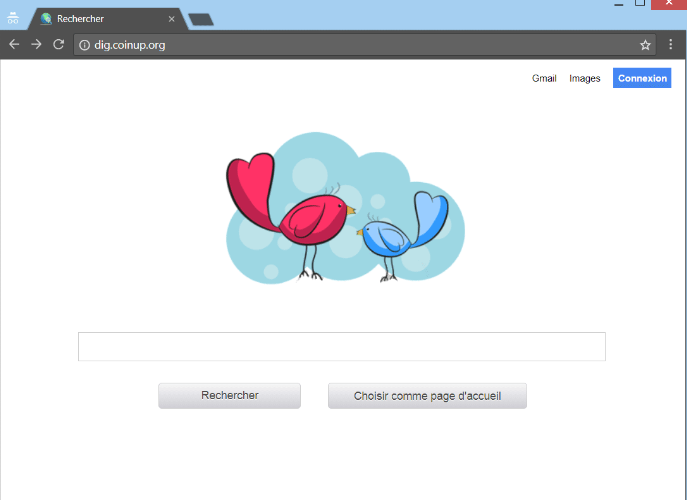Close the Rechercher tab

(171, 19)
